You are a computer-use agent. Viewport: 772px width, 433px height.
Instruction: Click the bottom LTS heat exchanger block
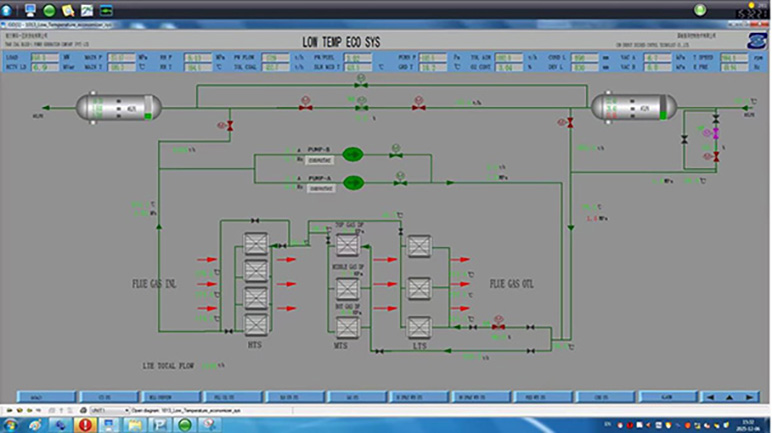pos(419,327)
